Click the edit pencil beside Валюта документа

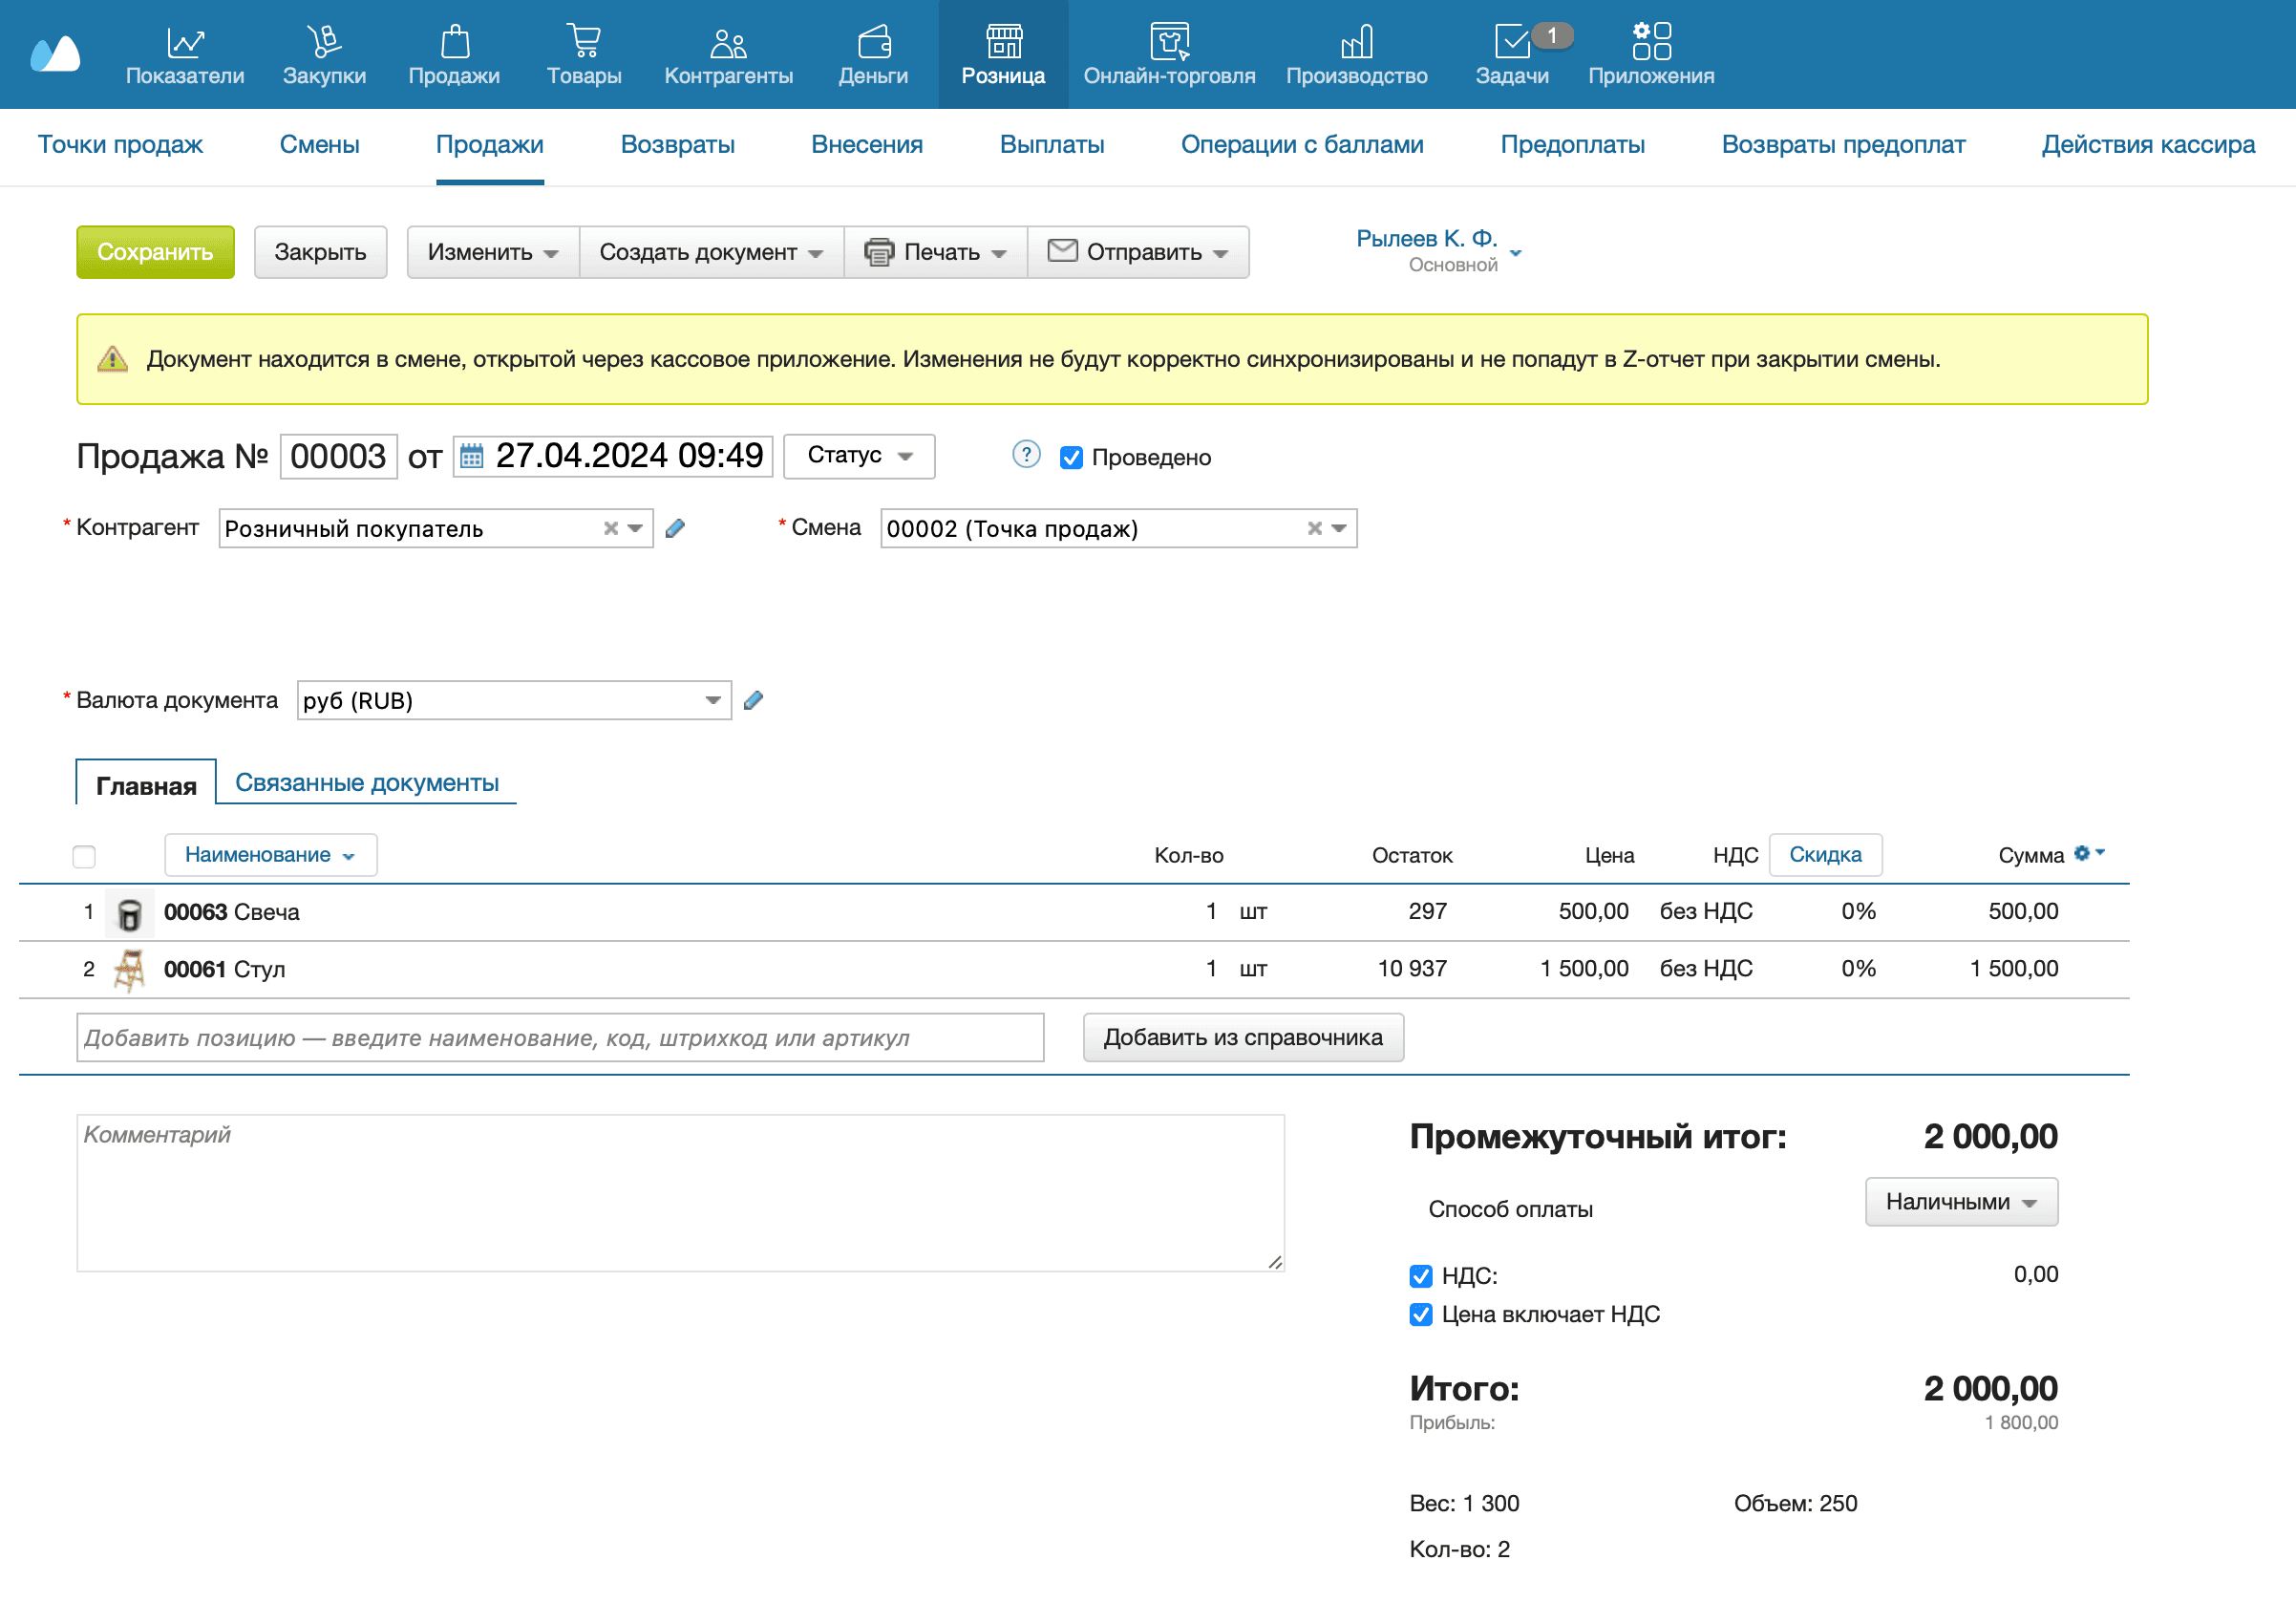coord(754,700)
